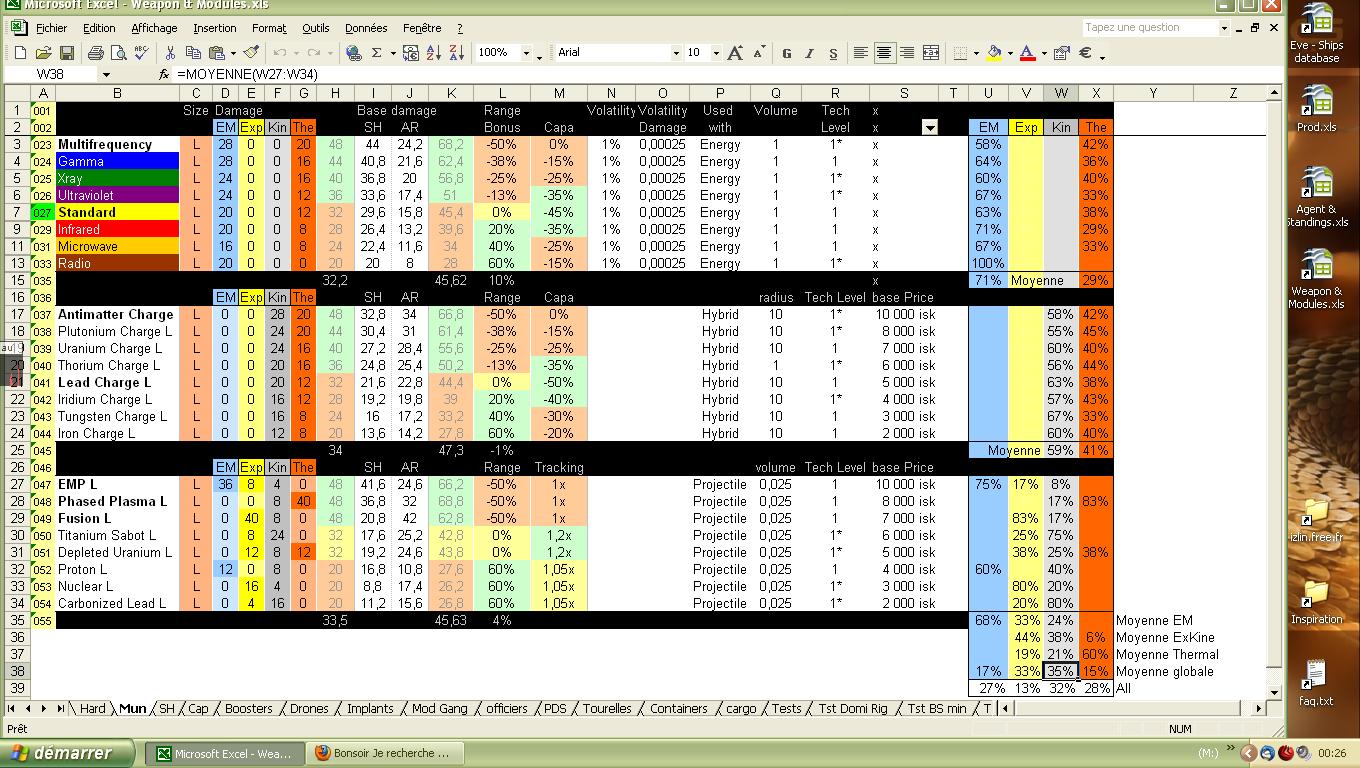Image resolution: width=1360 pixels, height=768 pixels.
Task: Save the workbook with the floppy icon
Action: (66, 53)
